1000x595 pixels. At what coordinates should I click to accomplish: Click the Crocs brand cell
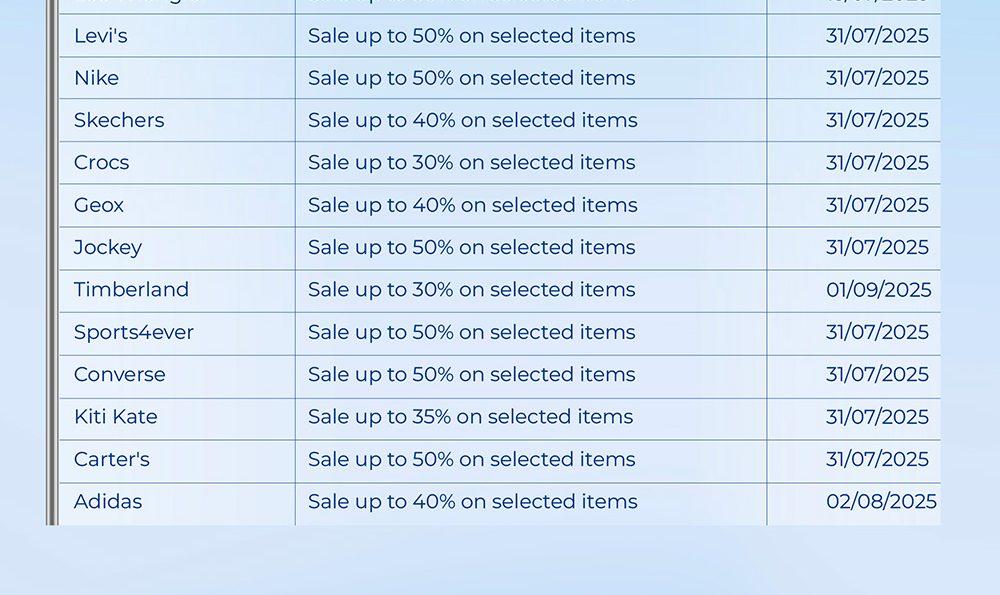[x=177, y=163]
